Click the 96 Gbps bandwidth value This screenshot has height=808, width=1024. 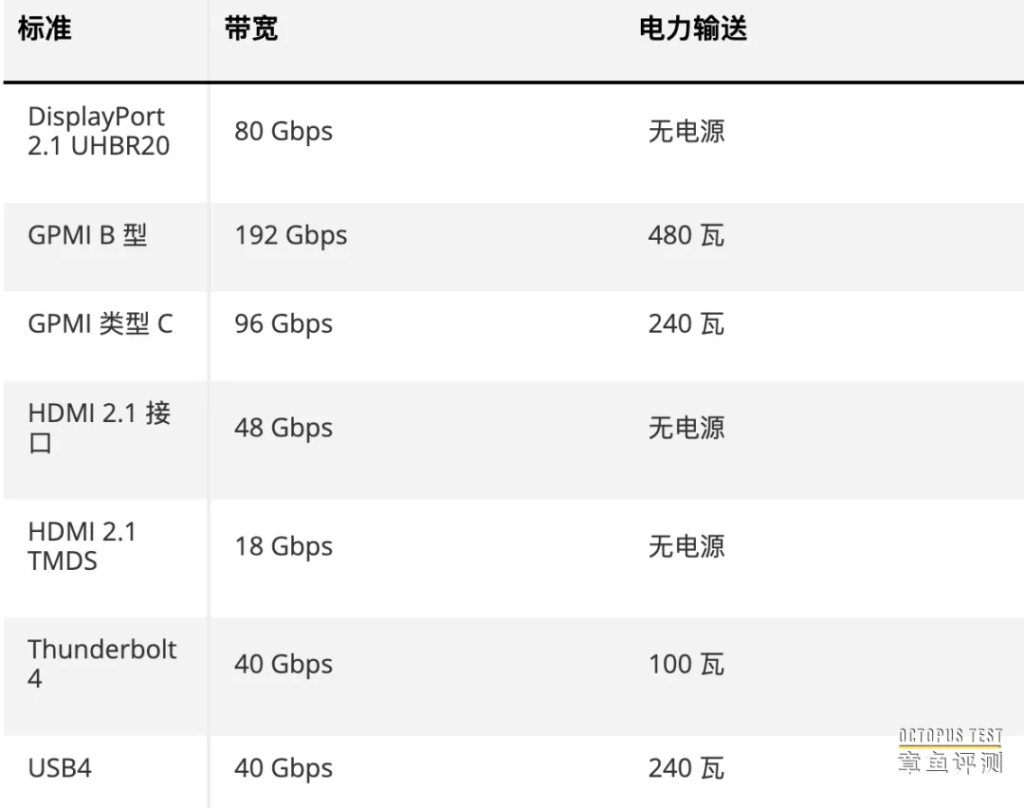click(x=283, y=324)
